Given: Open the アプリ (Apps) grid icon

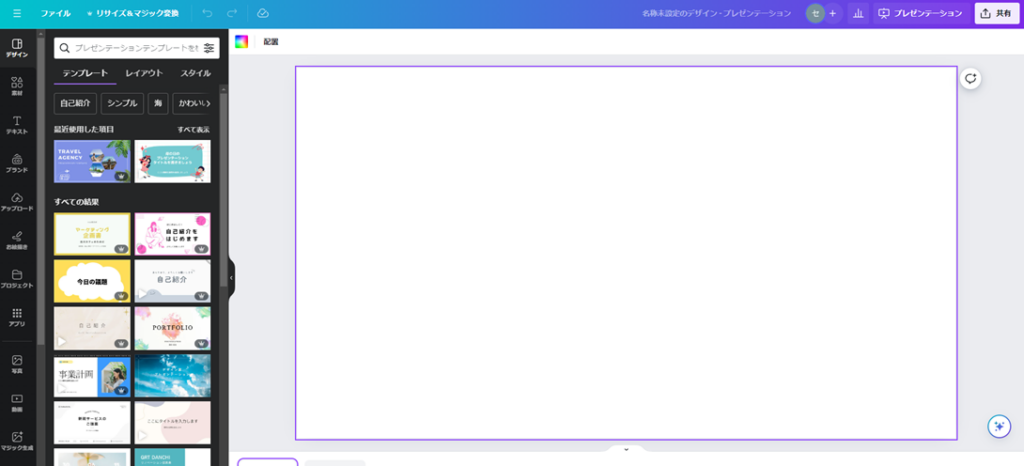Looking at the screenshot, I should point(17,318).
